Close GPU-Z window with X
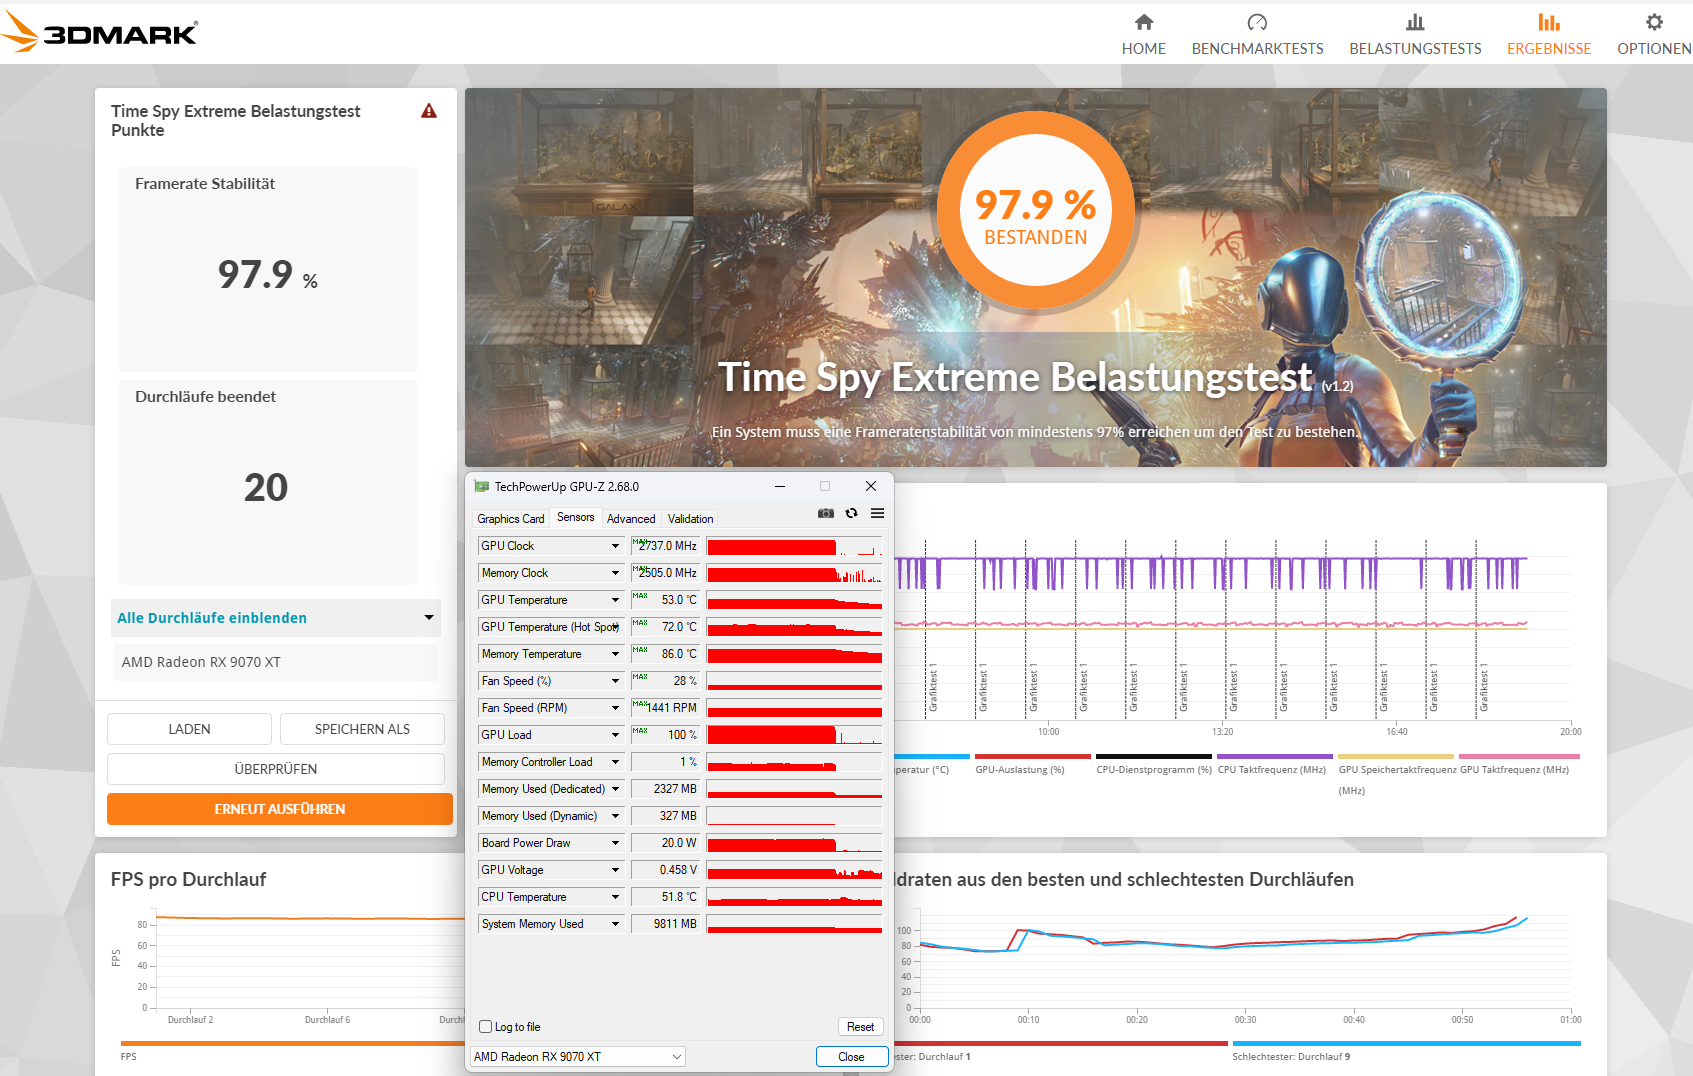 870,487
